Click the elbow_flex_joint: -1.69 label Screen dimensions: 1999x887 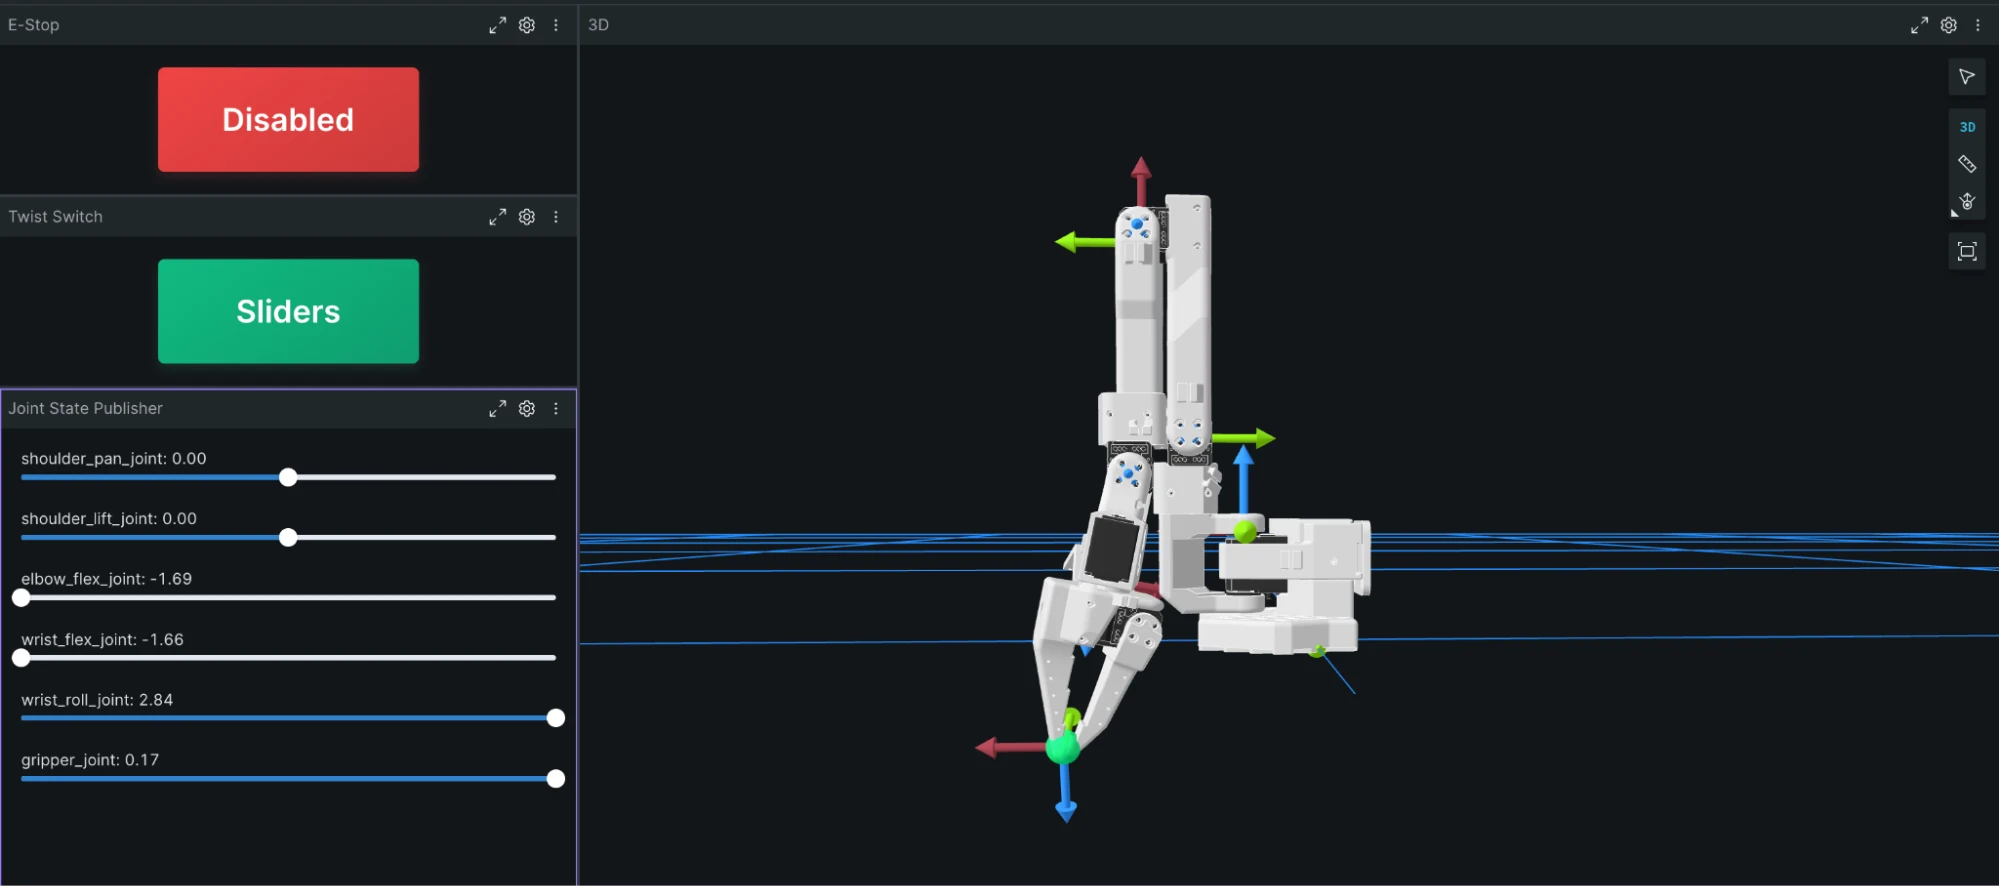tap(107, 579)
